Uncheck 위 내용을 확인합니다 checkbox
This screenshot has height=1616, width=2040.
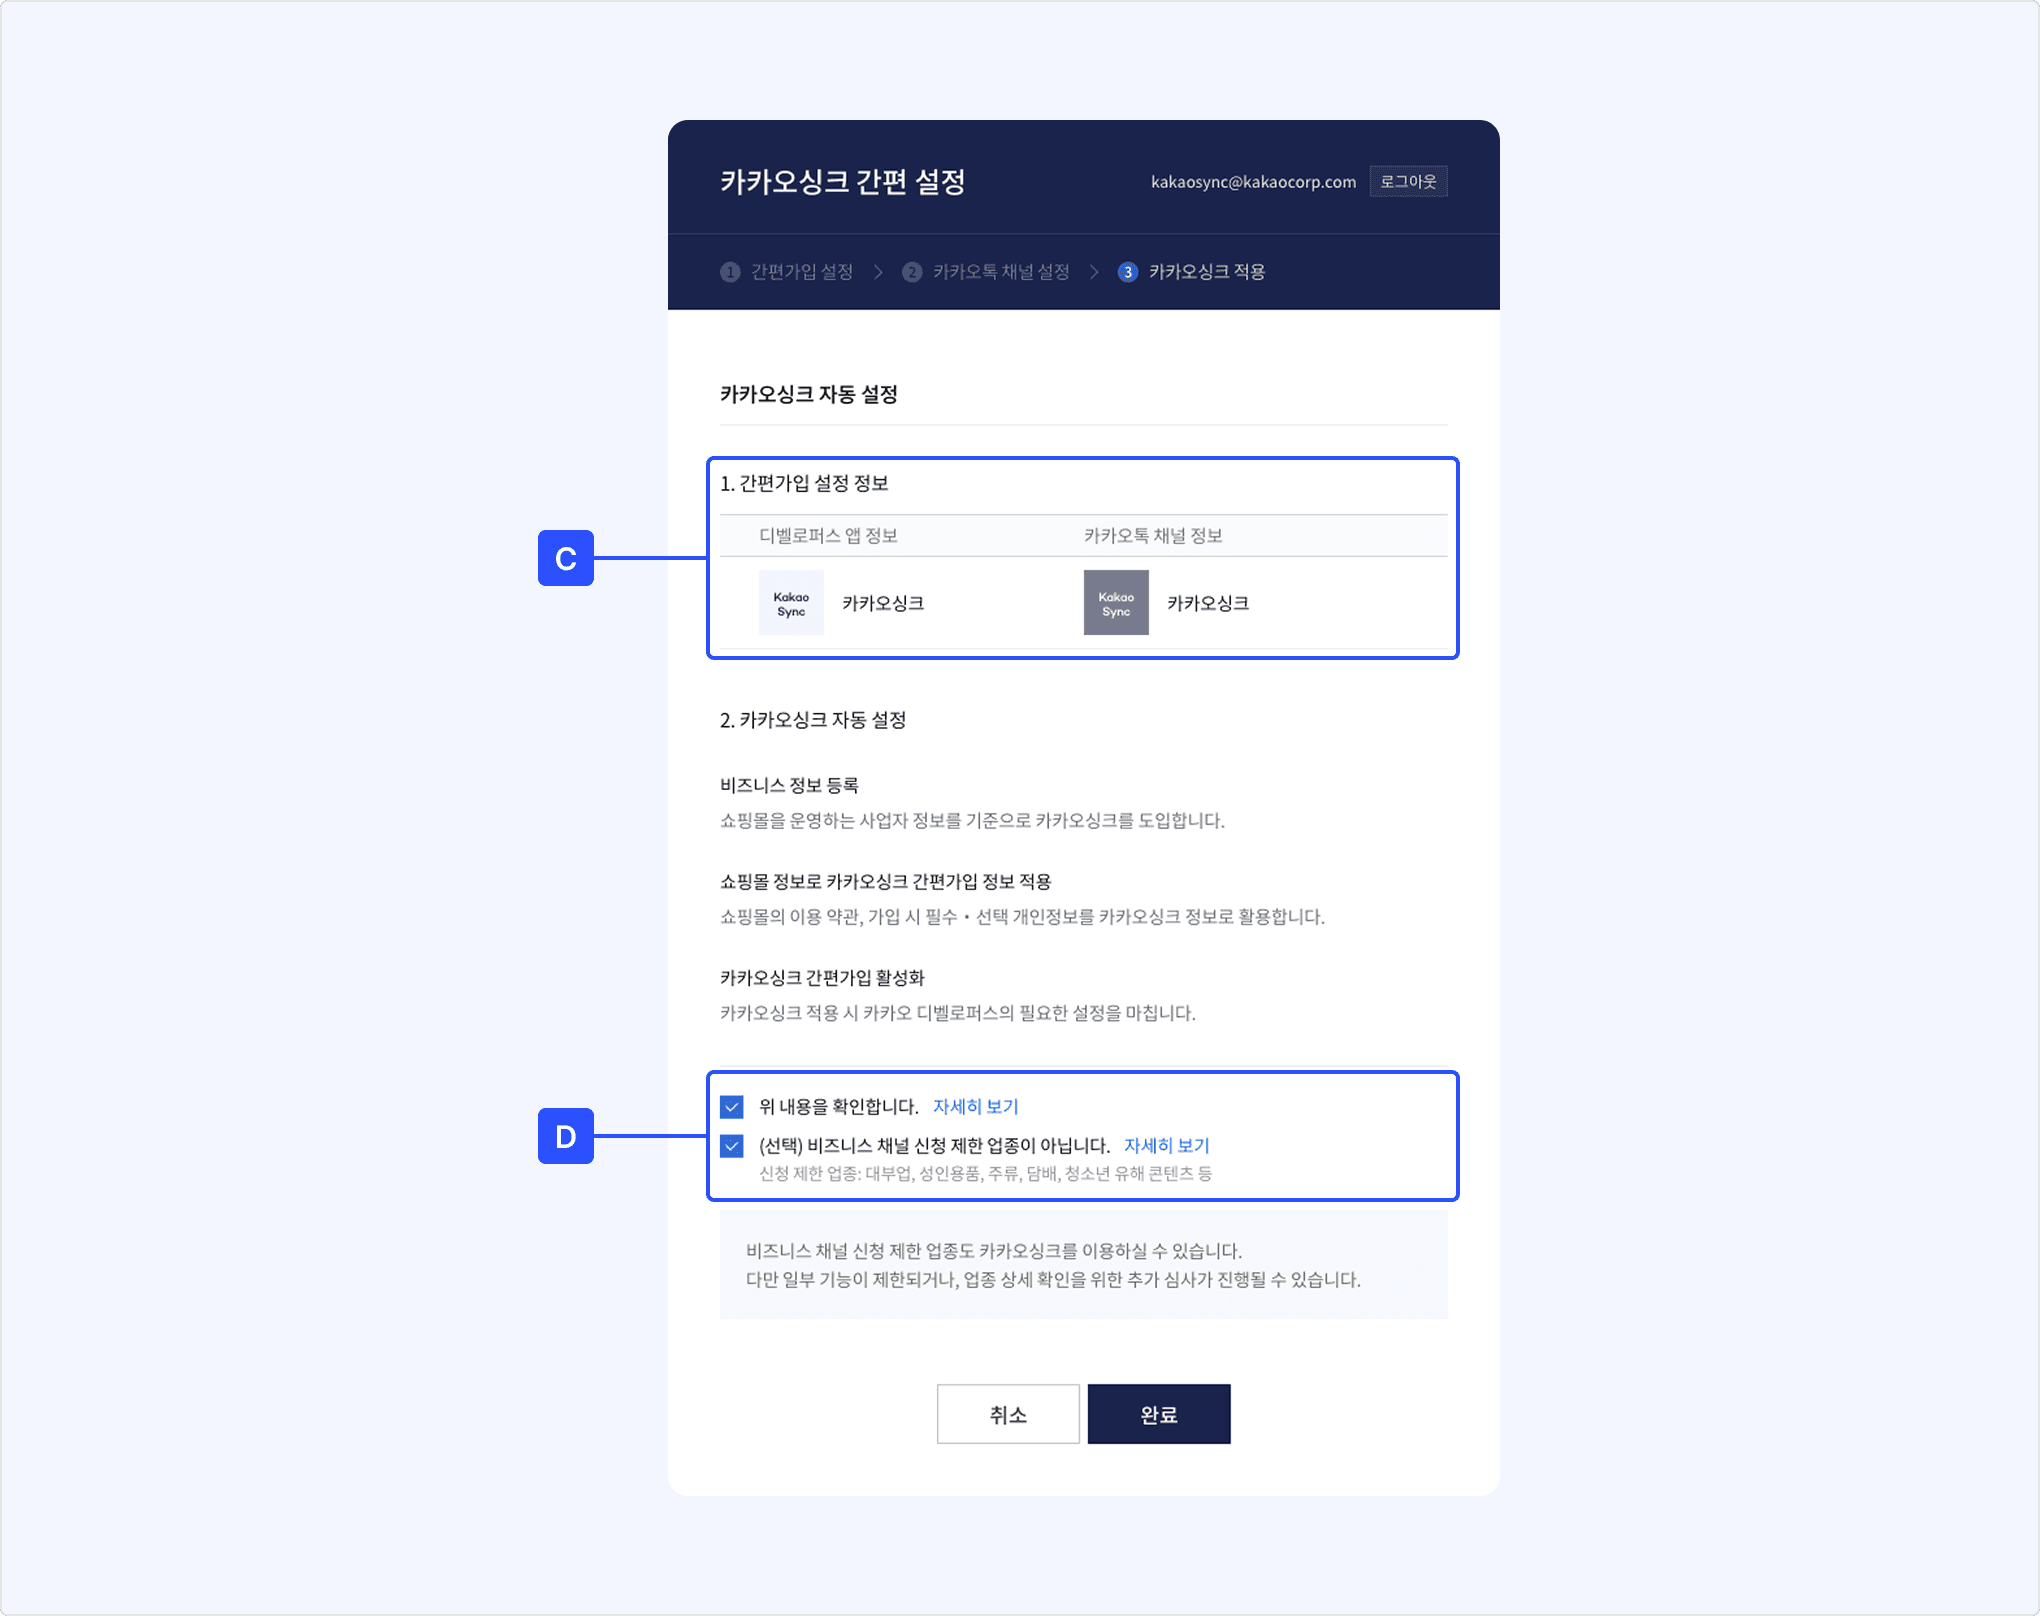(732, 1107)
